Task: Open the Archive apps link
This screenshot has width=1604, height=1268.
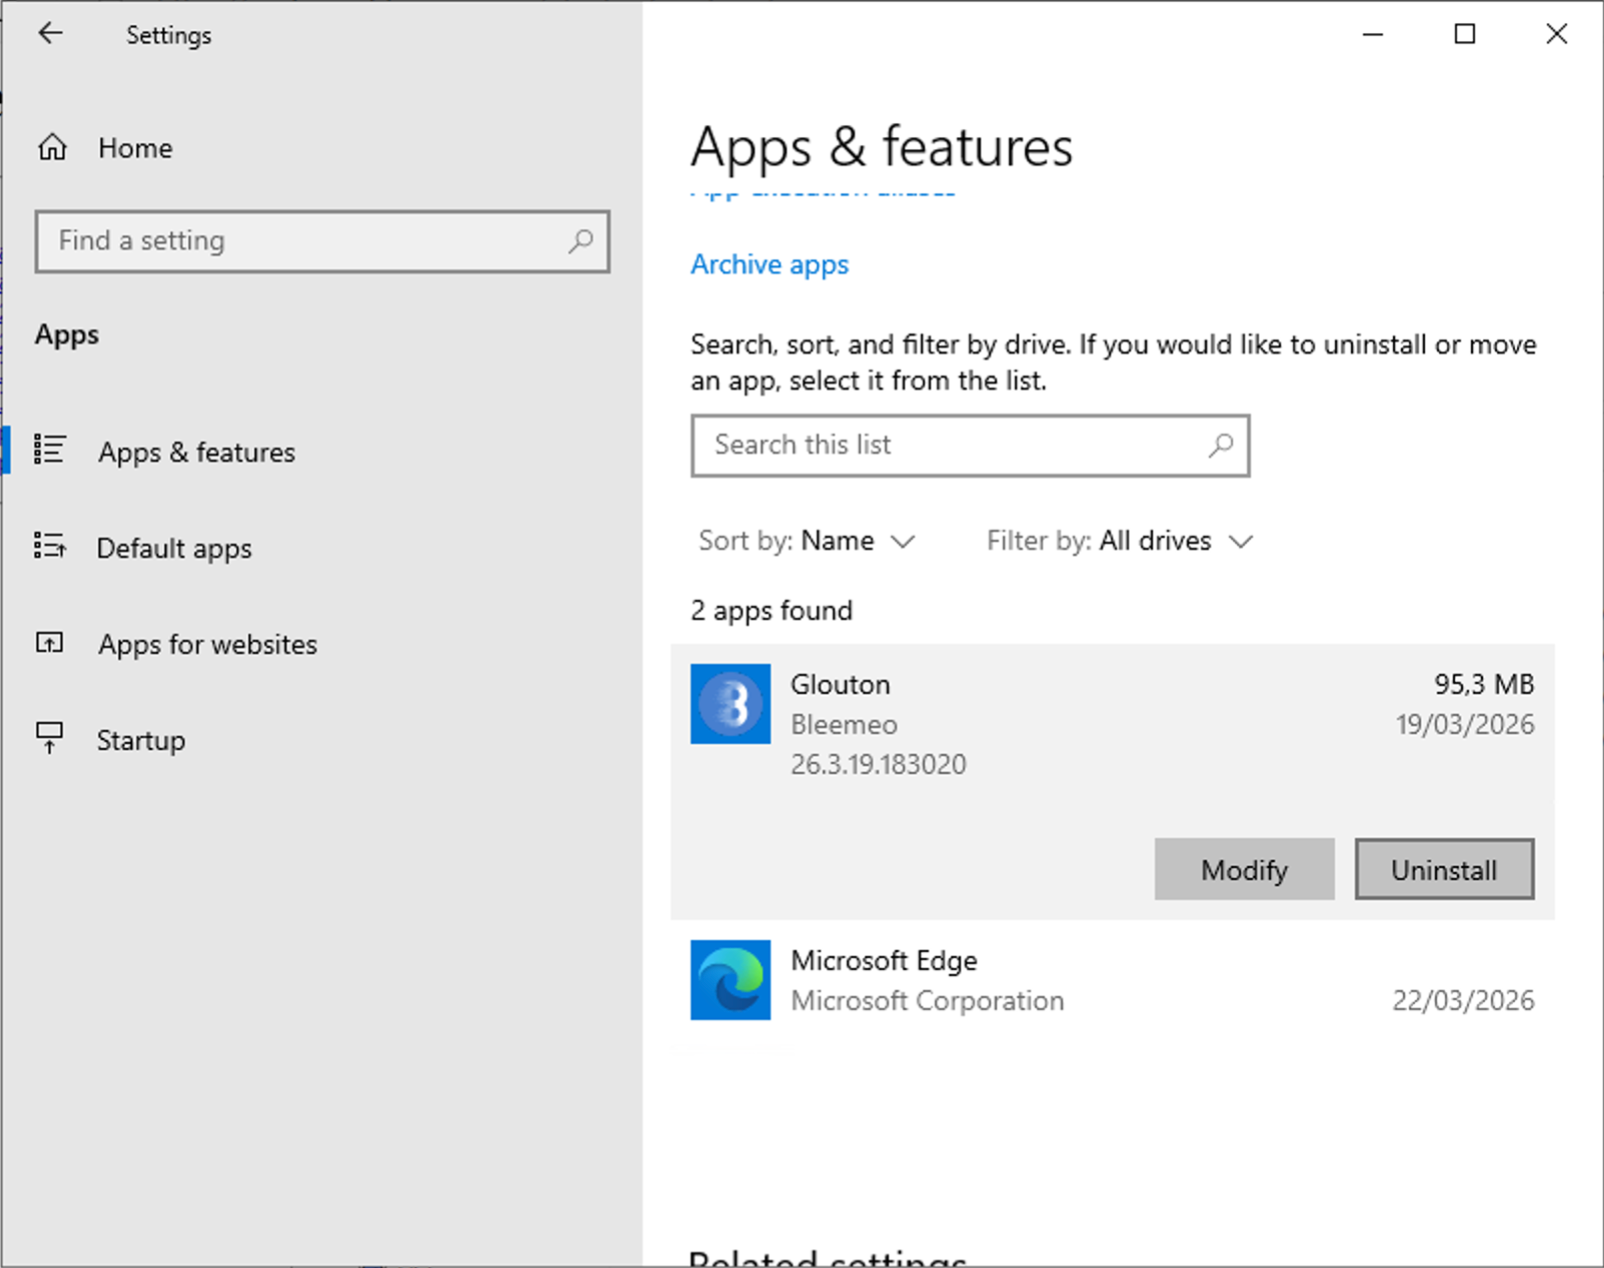Action: [769, 264]
